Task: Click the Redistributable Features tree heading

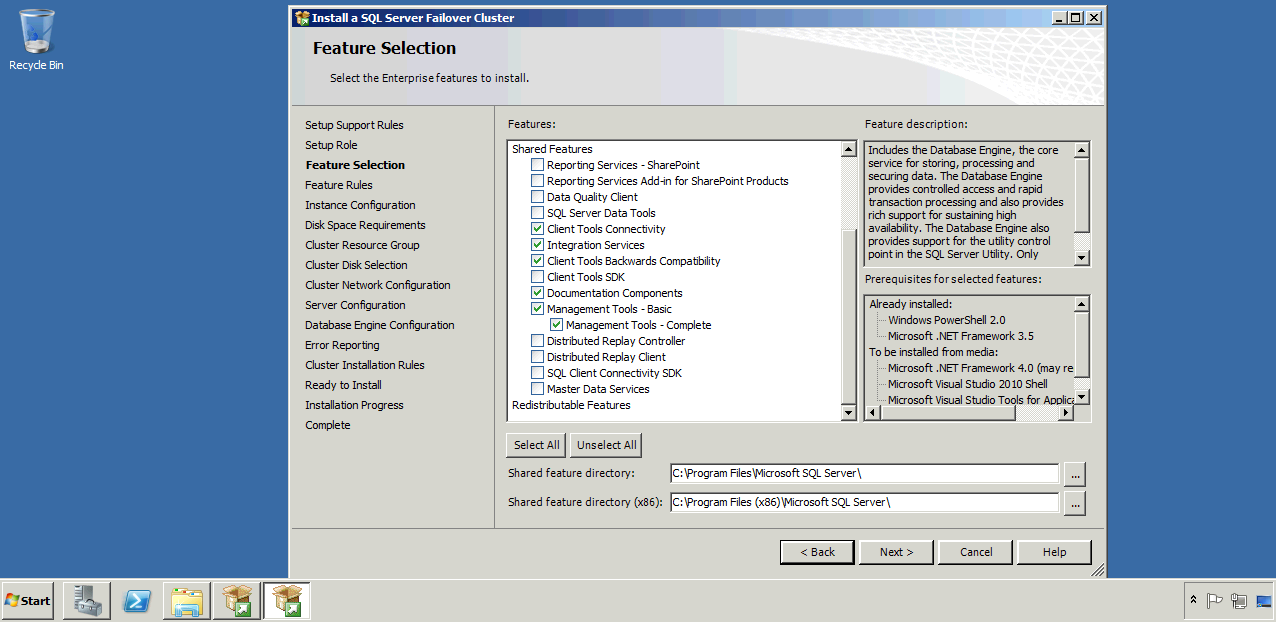Action: click(x=571, y=405)
